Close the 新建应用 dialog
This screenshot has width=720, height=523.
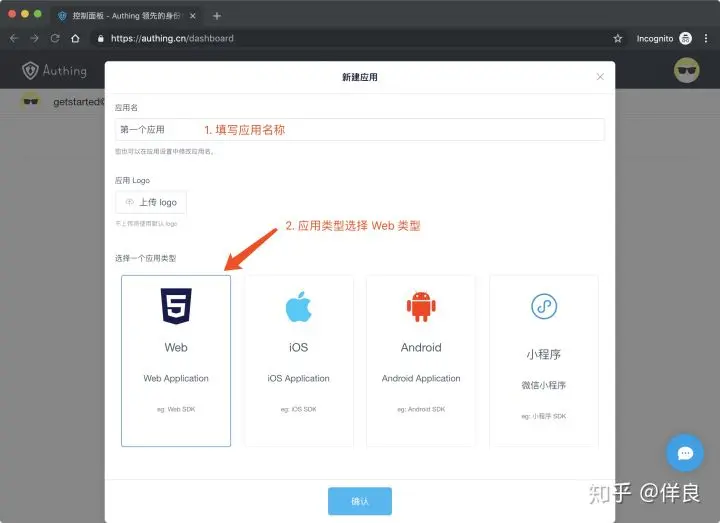tap(600, 77)
